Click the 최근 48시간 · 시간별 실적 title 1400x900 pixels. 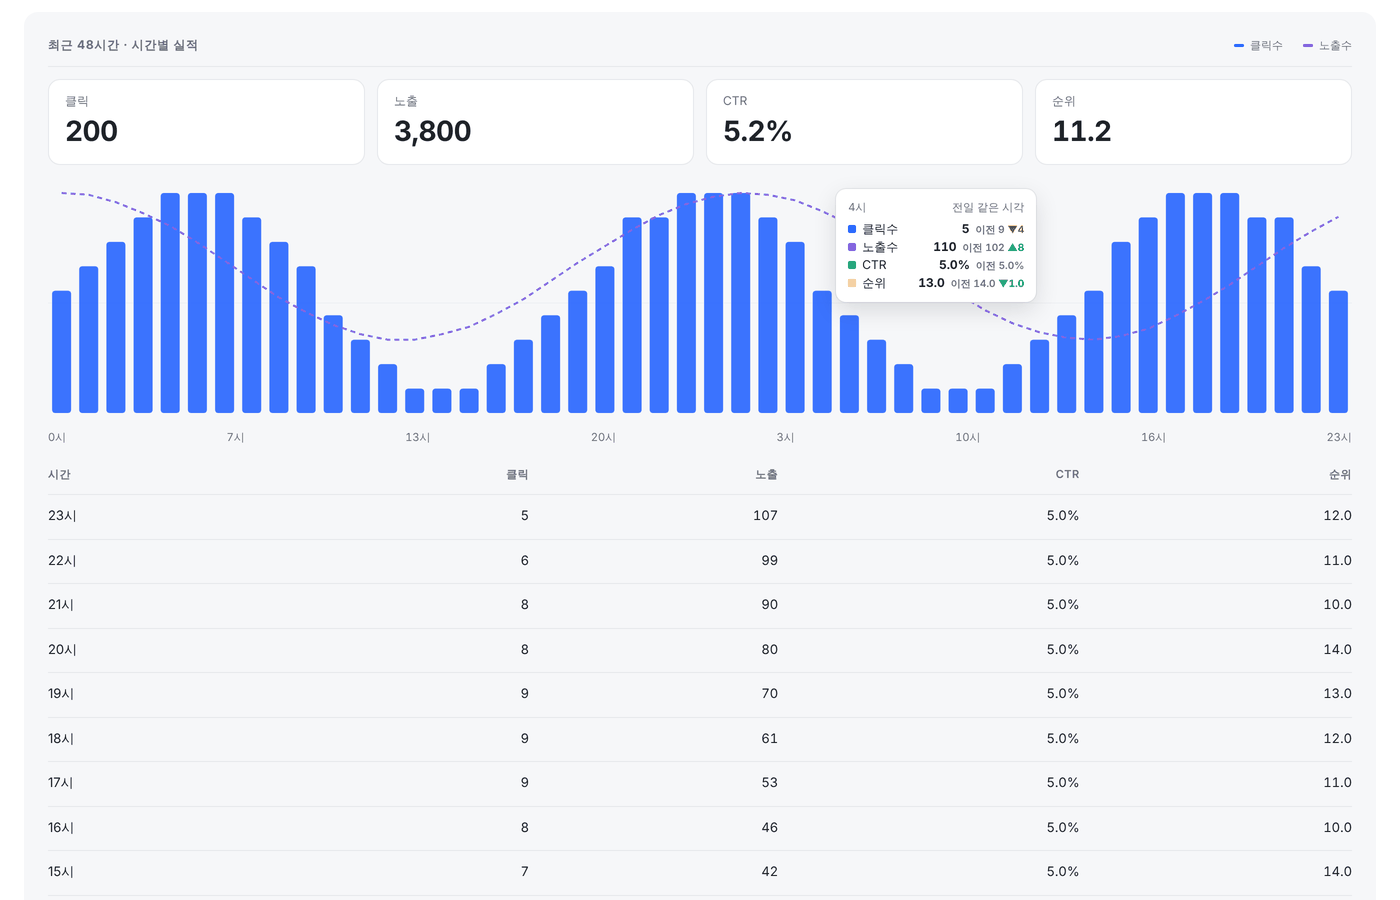(123, 46)
